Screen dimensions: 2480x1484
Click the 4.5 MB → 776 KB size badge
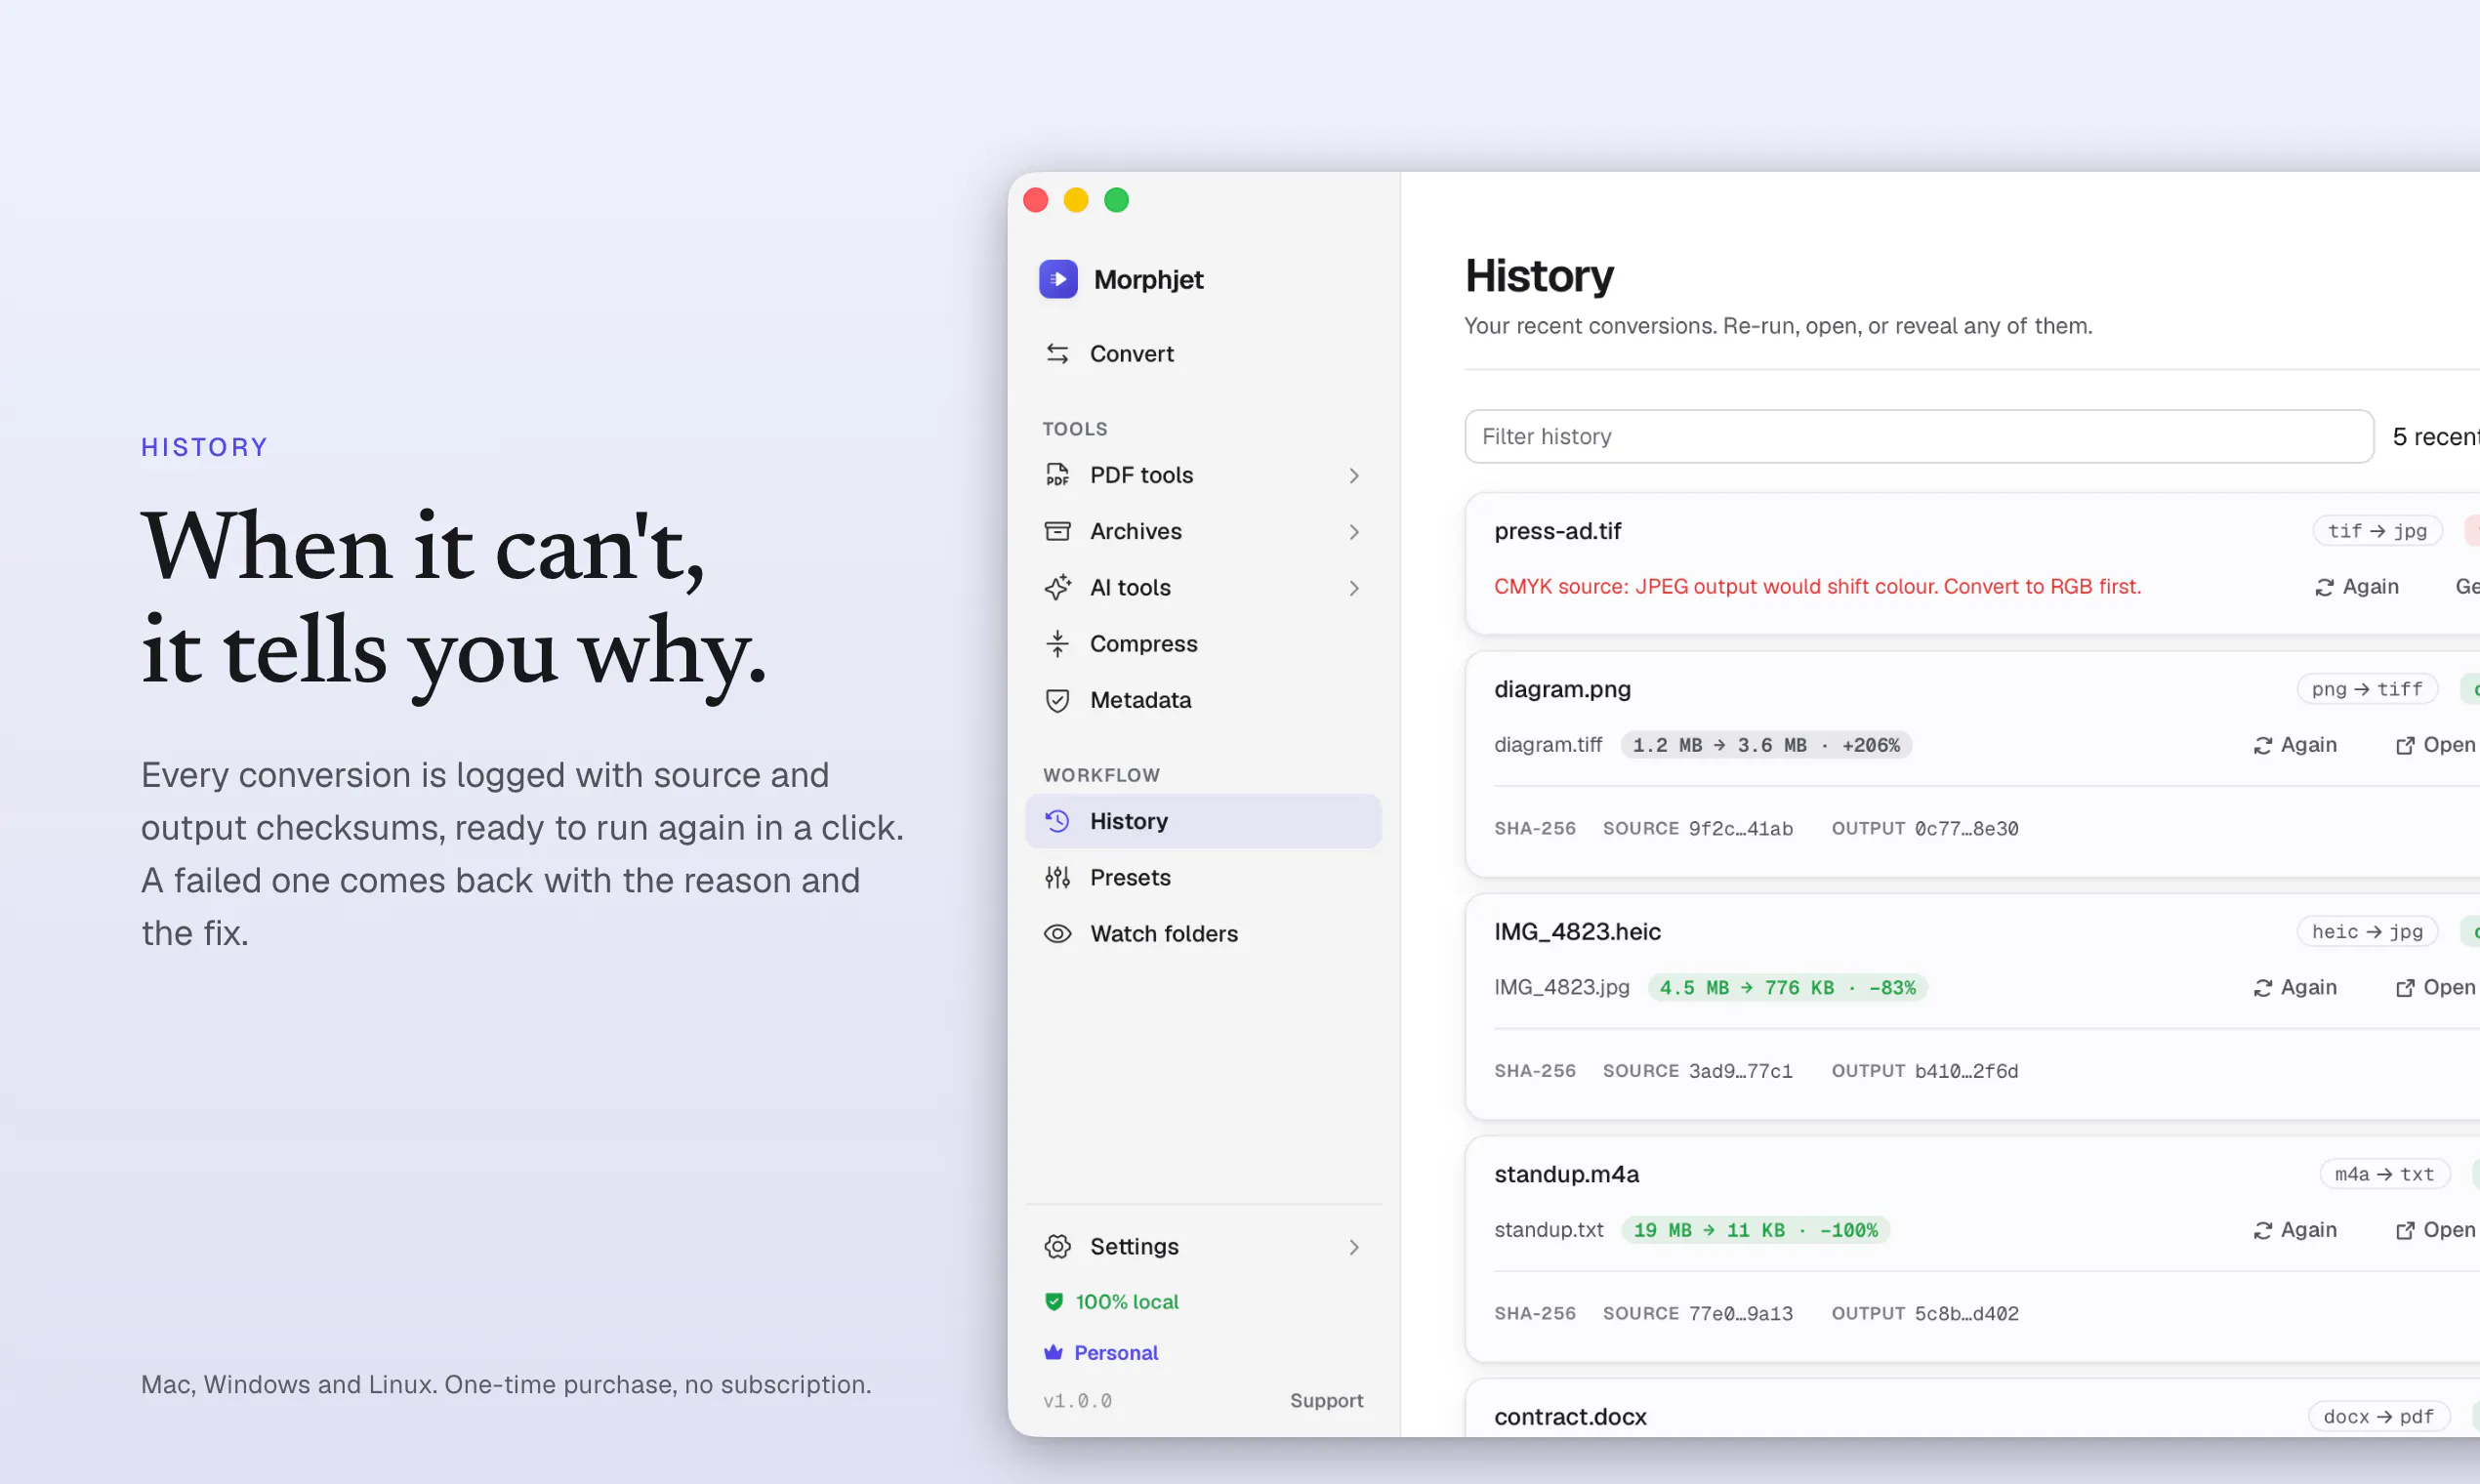tap(1787, 988)
